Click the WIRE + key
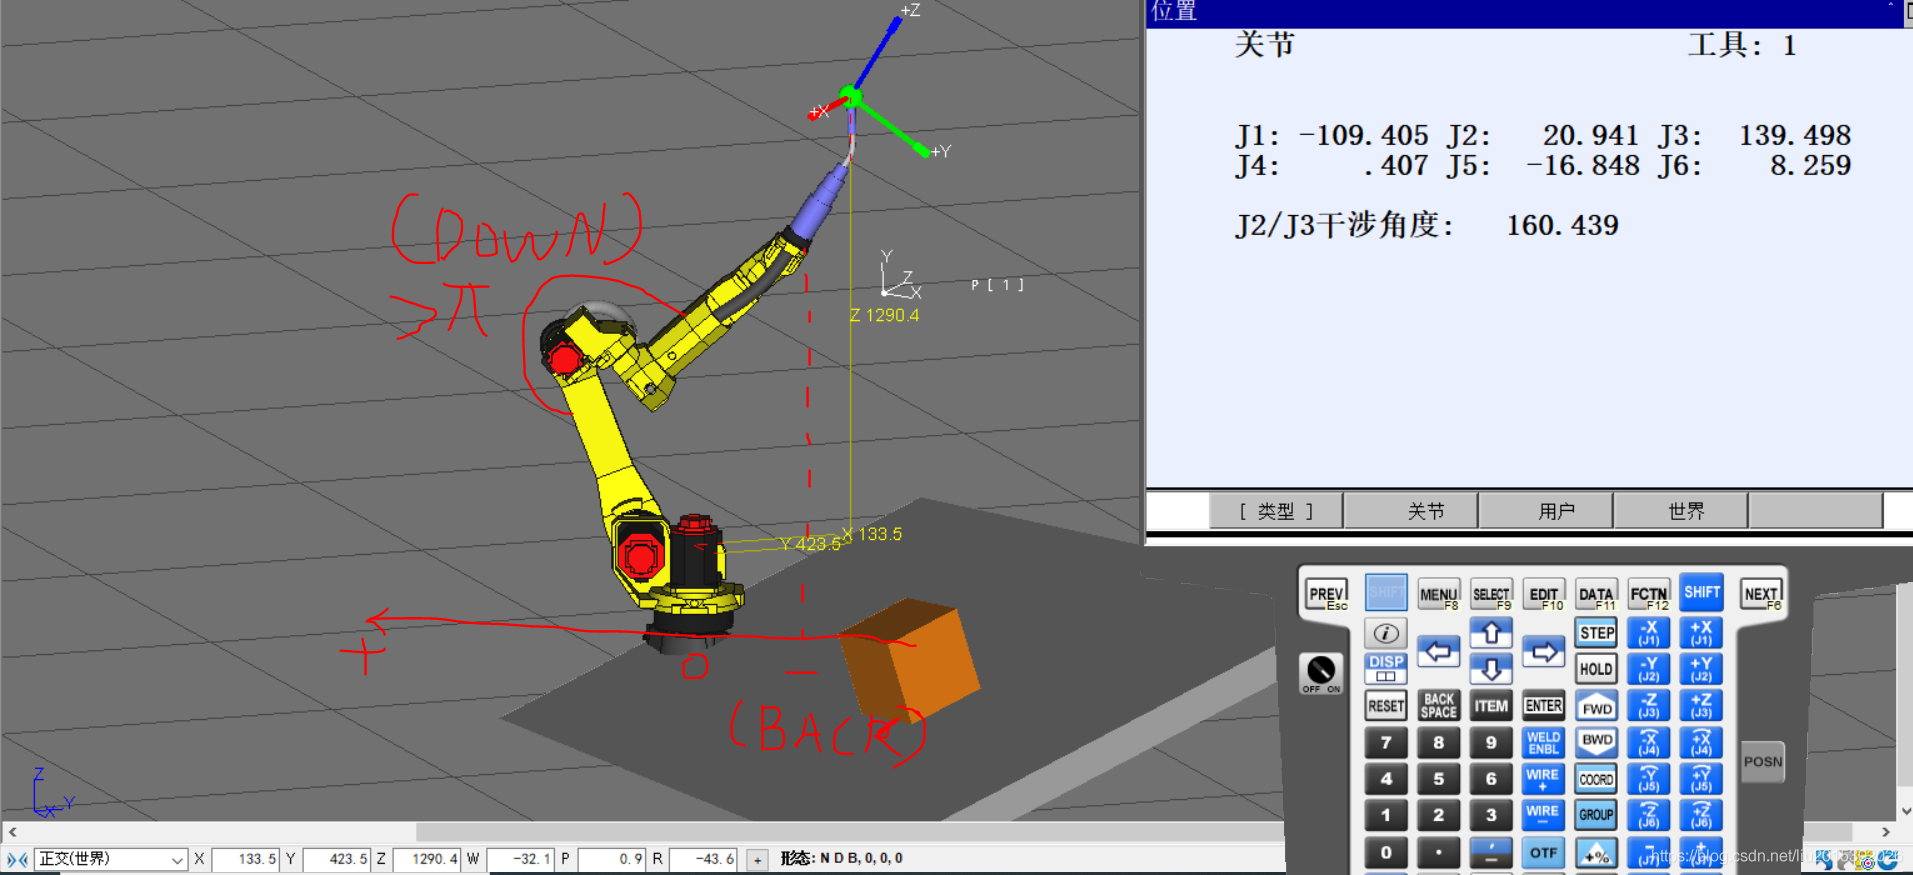The height and width of the screenshot is (875, 1913). tap(1543, 778)
